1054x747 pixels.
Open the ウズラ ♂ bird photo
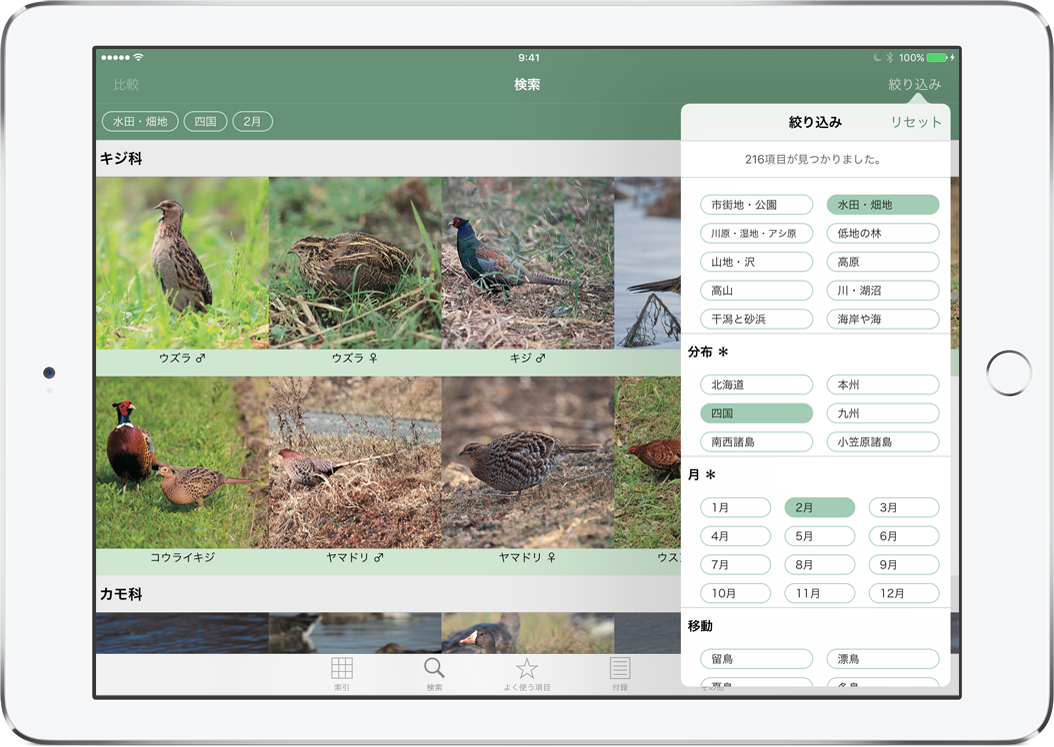click(x=182, y=263)
